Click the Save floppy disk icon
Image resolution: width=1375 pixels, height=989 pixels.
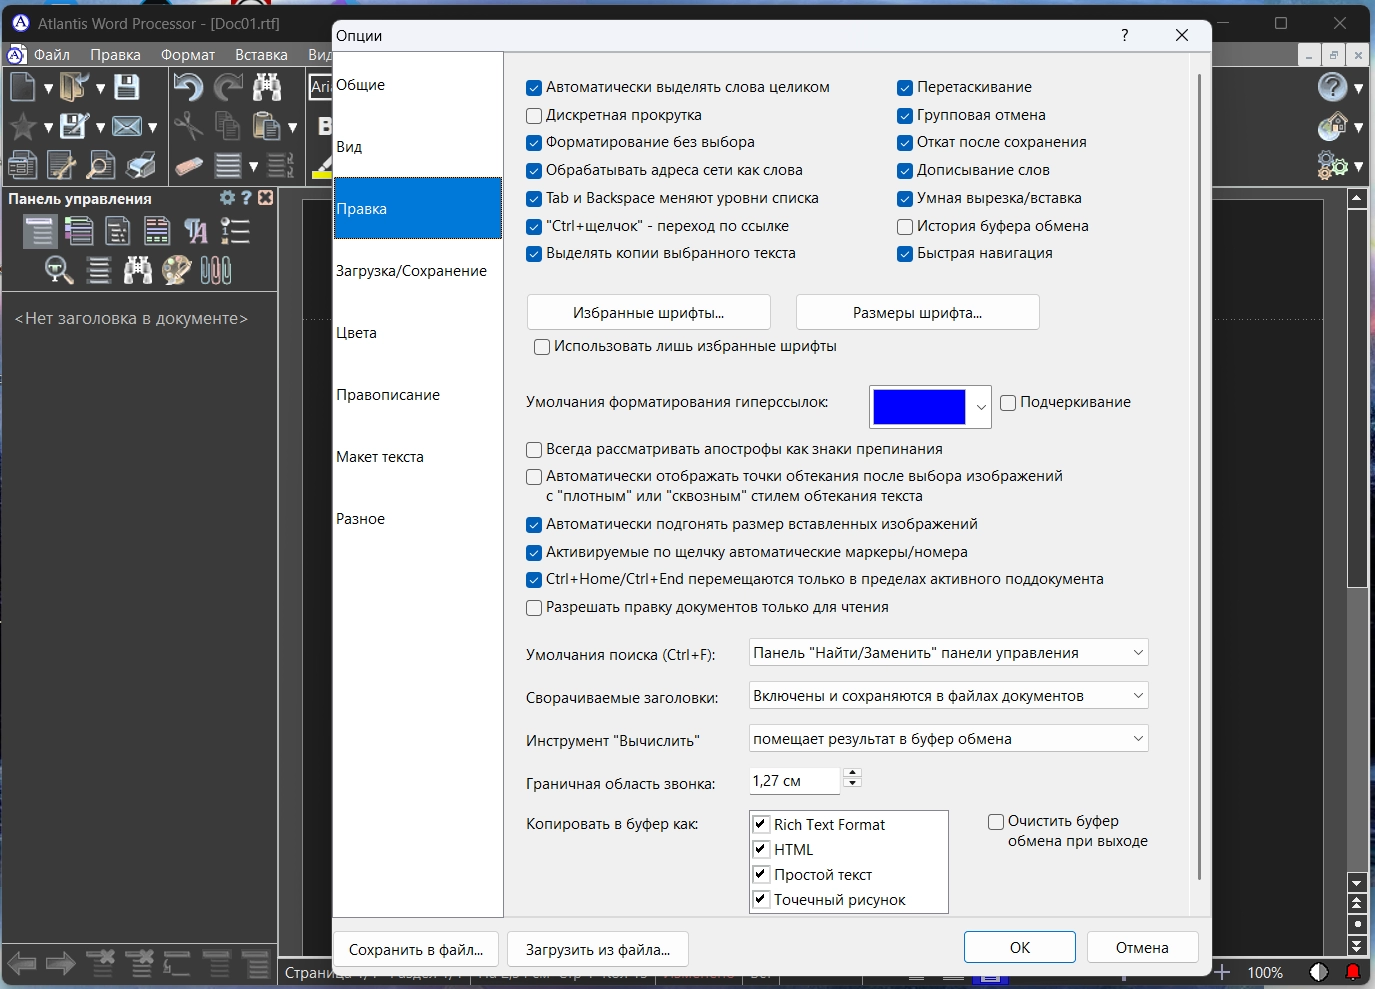(x=127, y=87)
